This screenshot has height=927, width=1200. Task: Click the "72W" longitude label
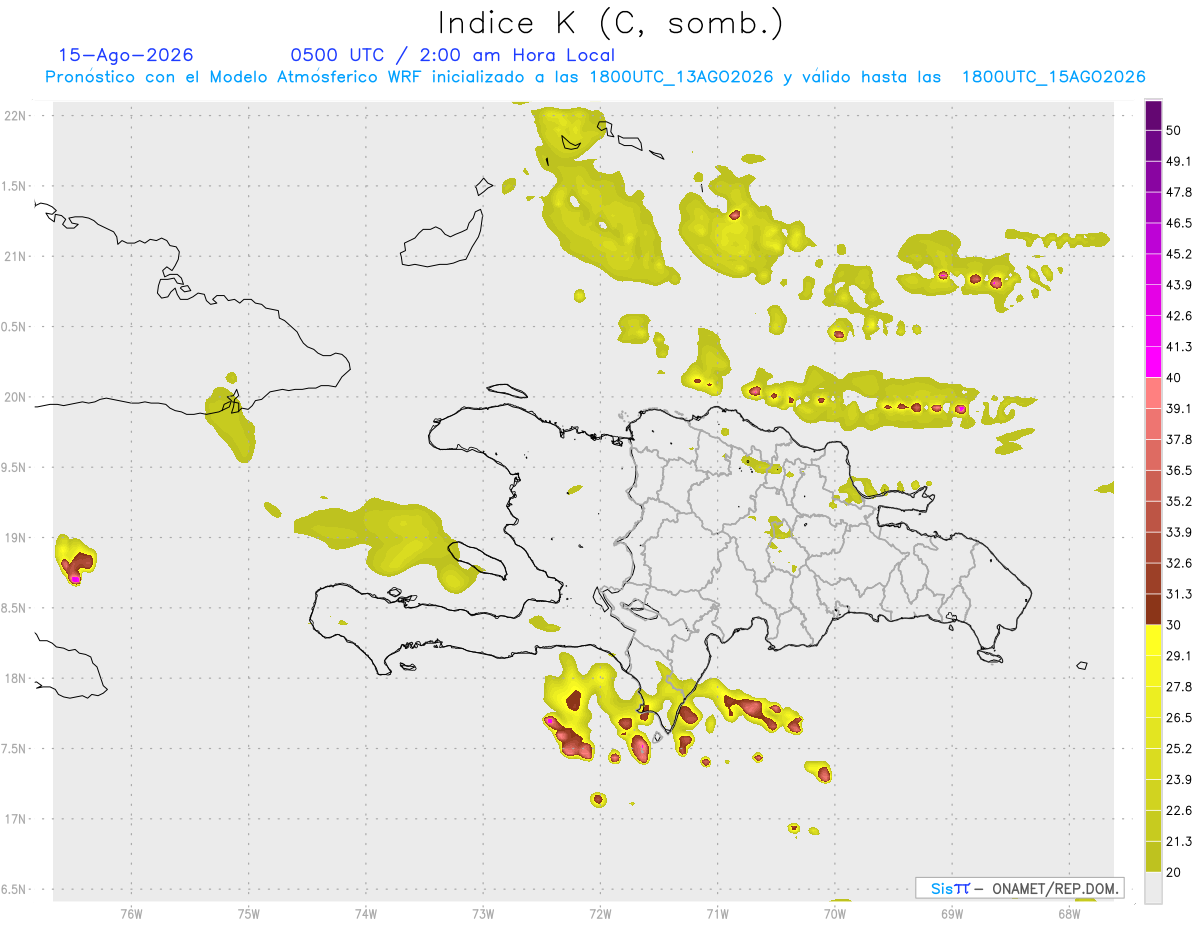(601, 914)
